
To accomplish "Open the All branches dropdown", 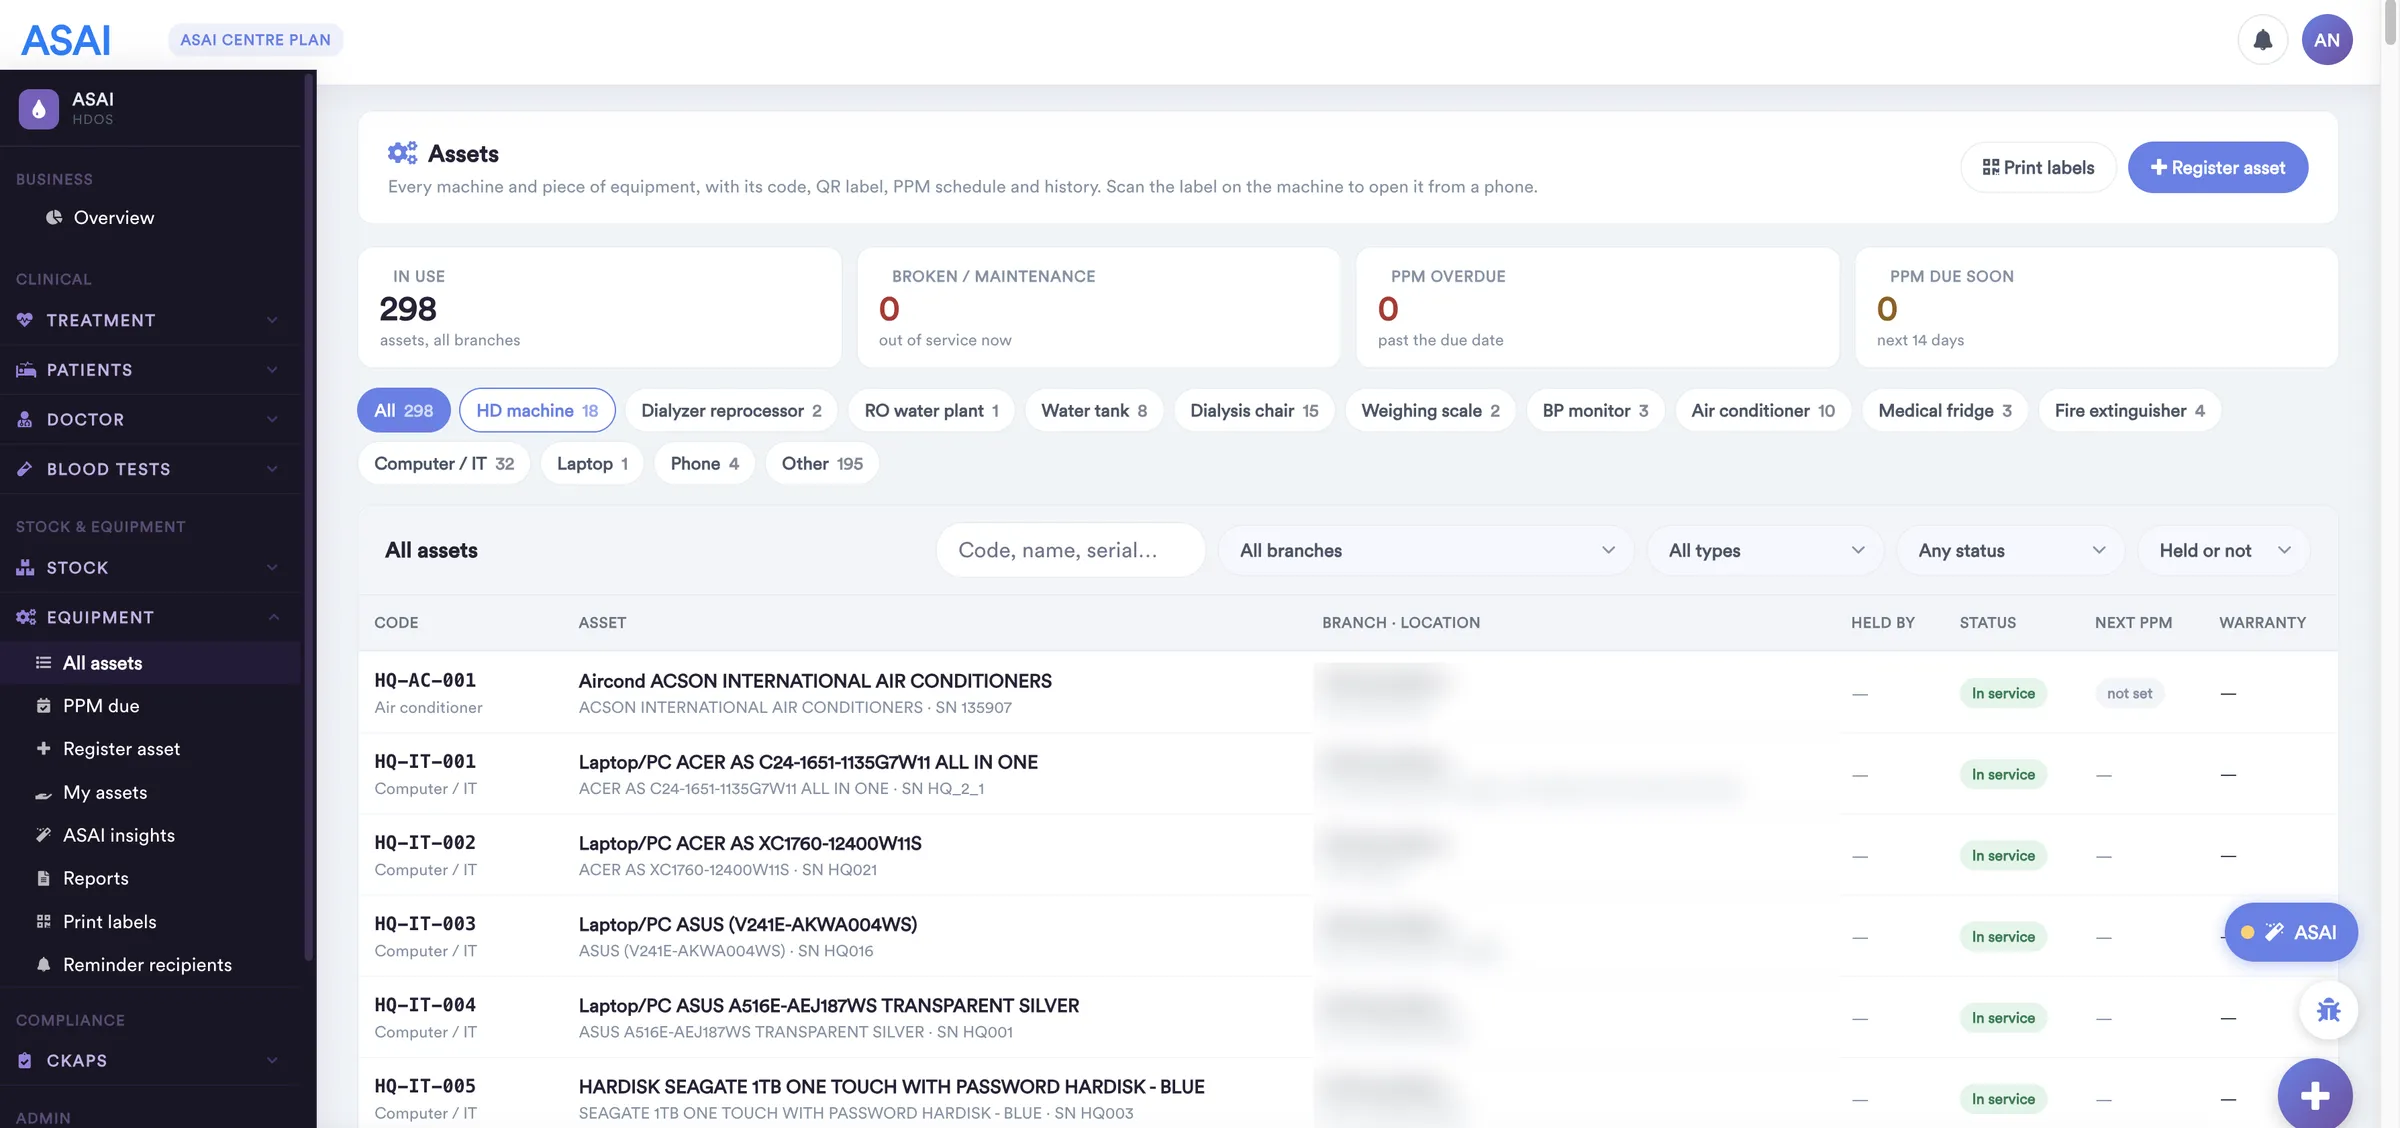I will [1426, 550].
